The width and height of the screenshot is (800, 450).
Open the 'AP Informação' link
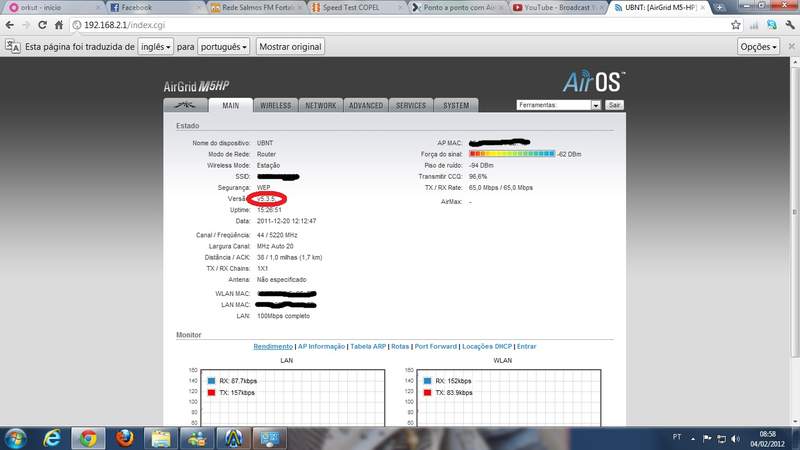click(321, 346)
